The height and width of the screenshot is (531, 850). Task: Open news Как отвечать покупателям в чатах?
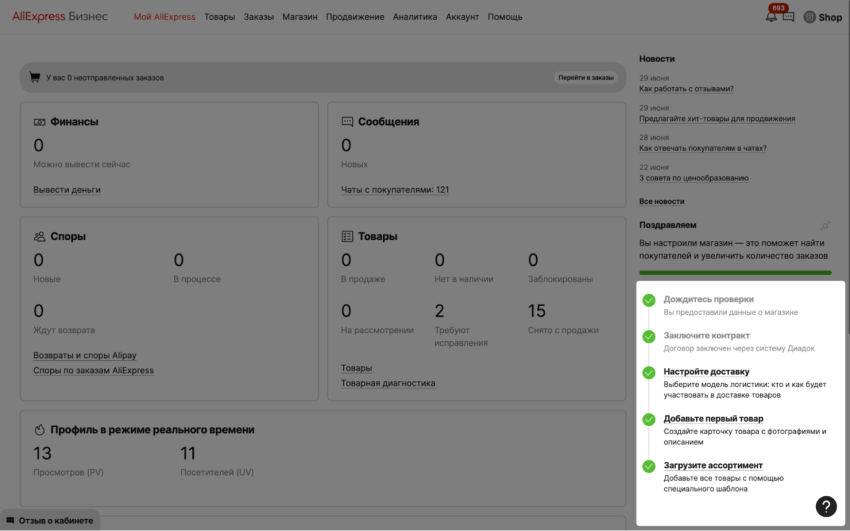[703, 148]
